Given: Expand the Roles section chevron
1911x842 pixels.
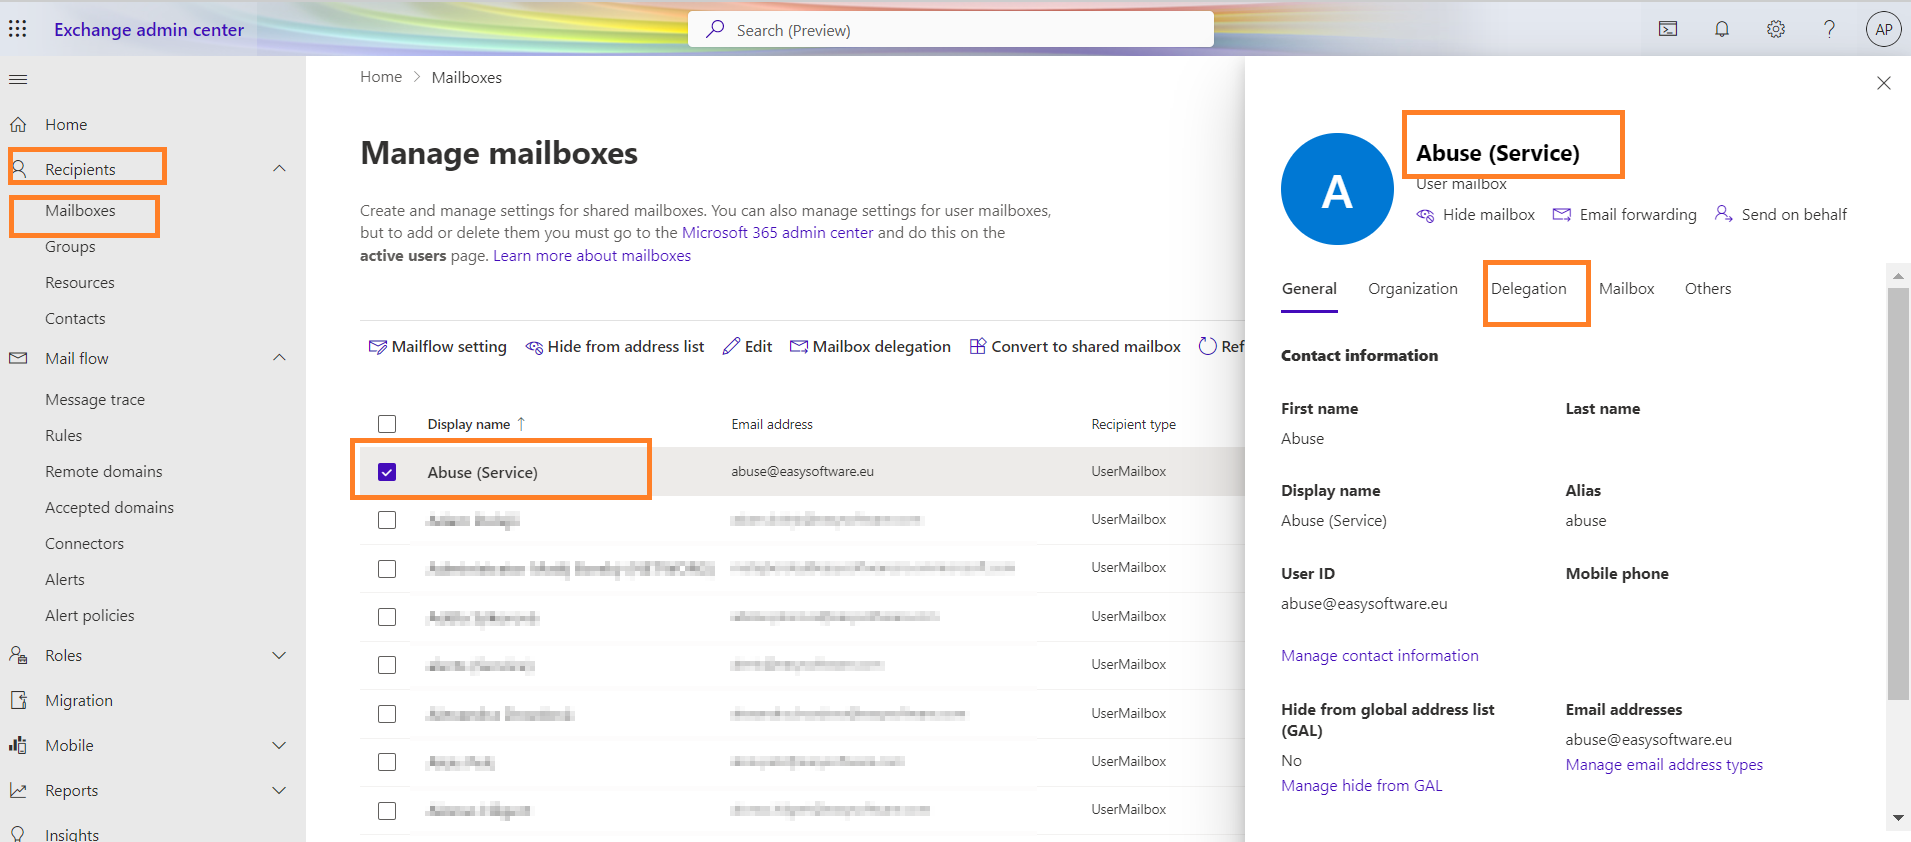Looking at the screenshot, I should coord(280,656).
